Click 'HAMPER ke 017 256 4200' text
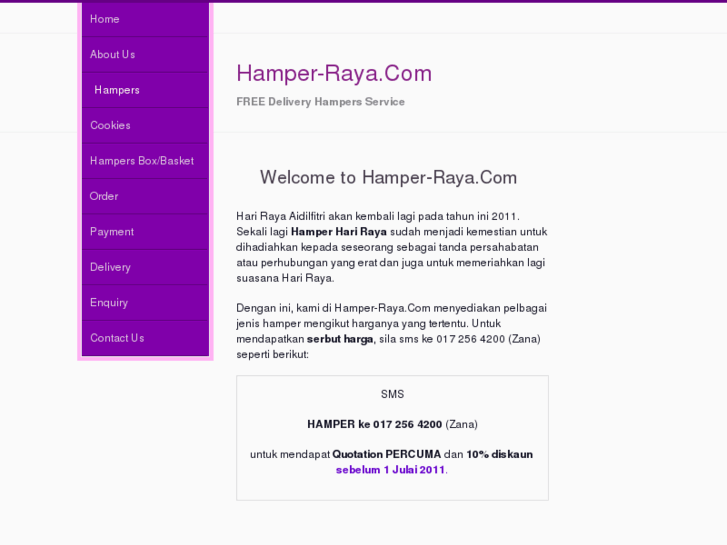727x545 pixels. pyautogui.click(x=375, y=424)
